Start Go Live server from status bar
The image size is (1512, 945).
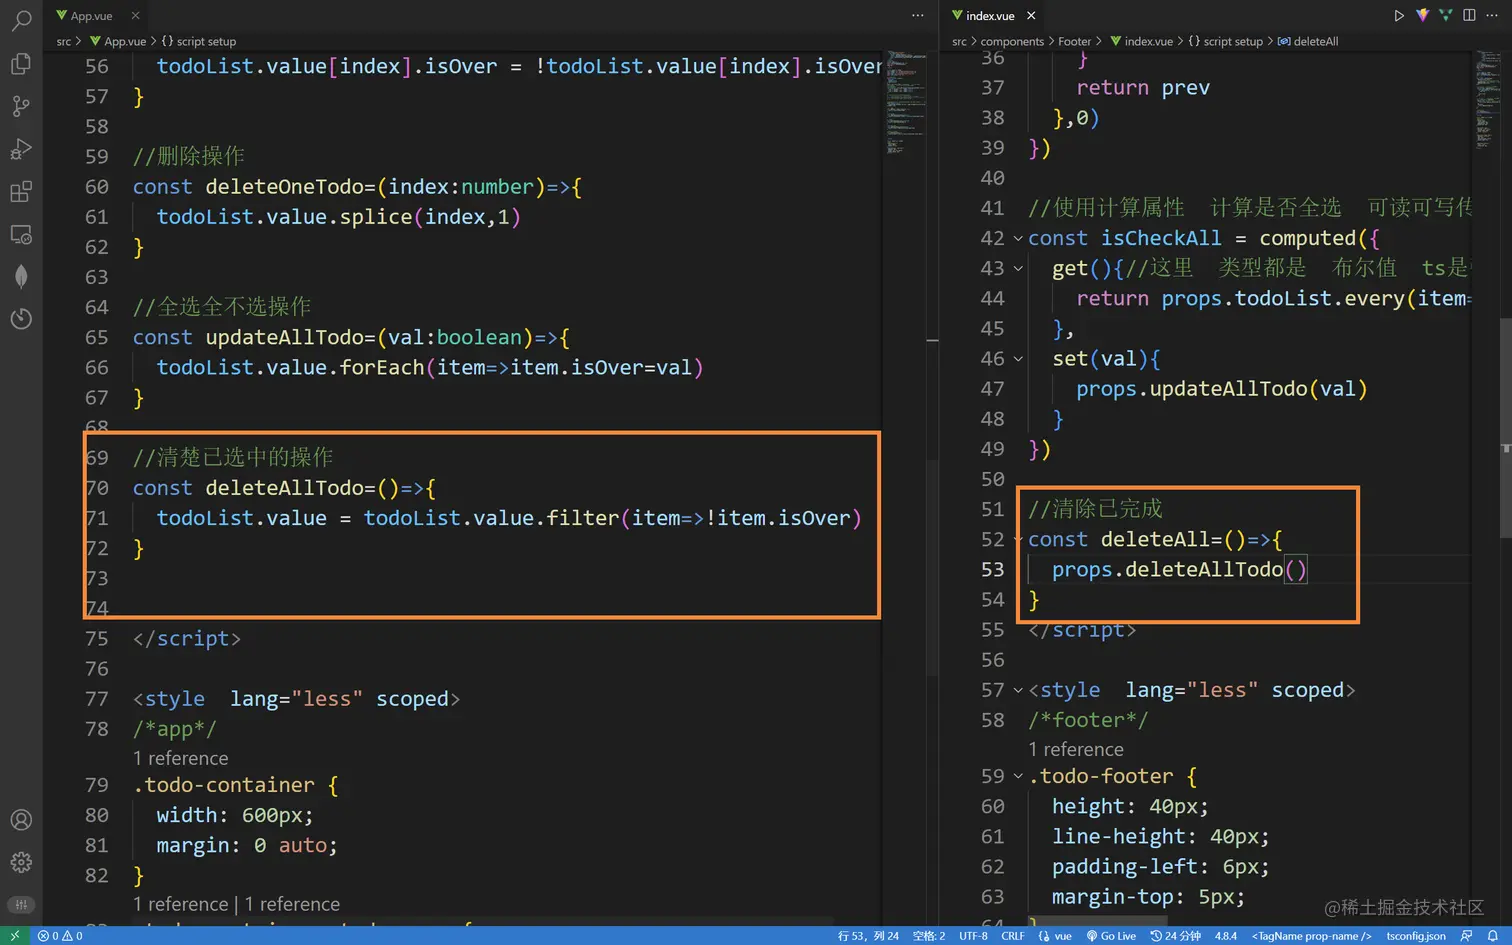(1111, 936)
